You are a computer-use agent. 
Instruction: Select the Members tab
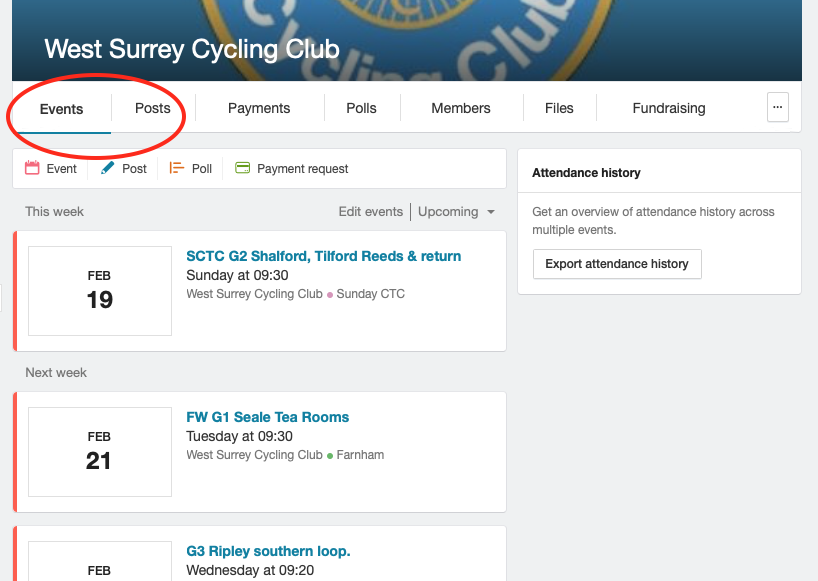point(461,108)
